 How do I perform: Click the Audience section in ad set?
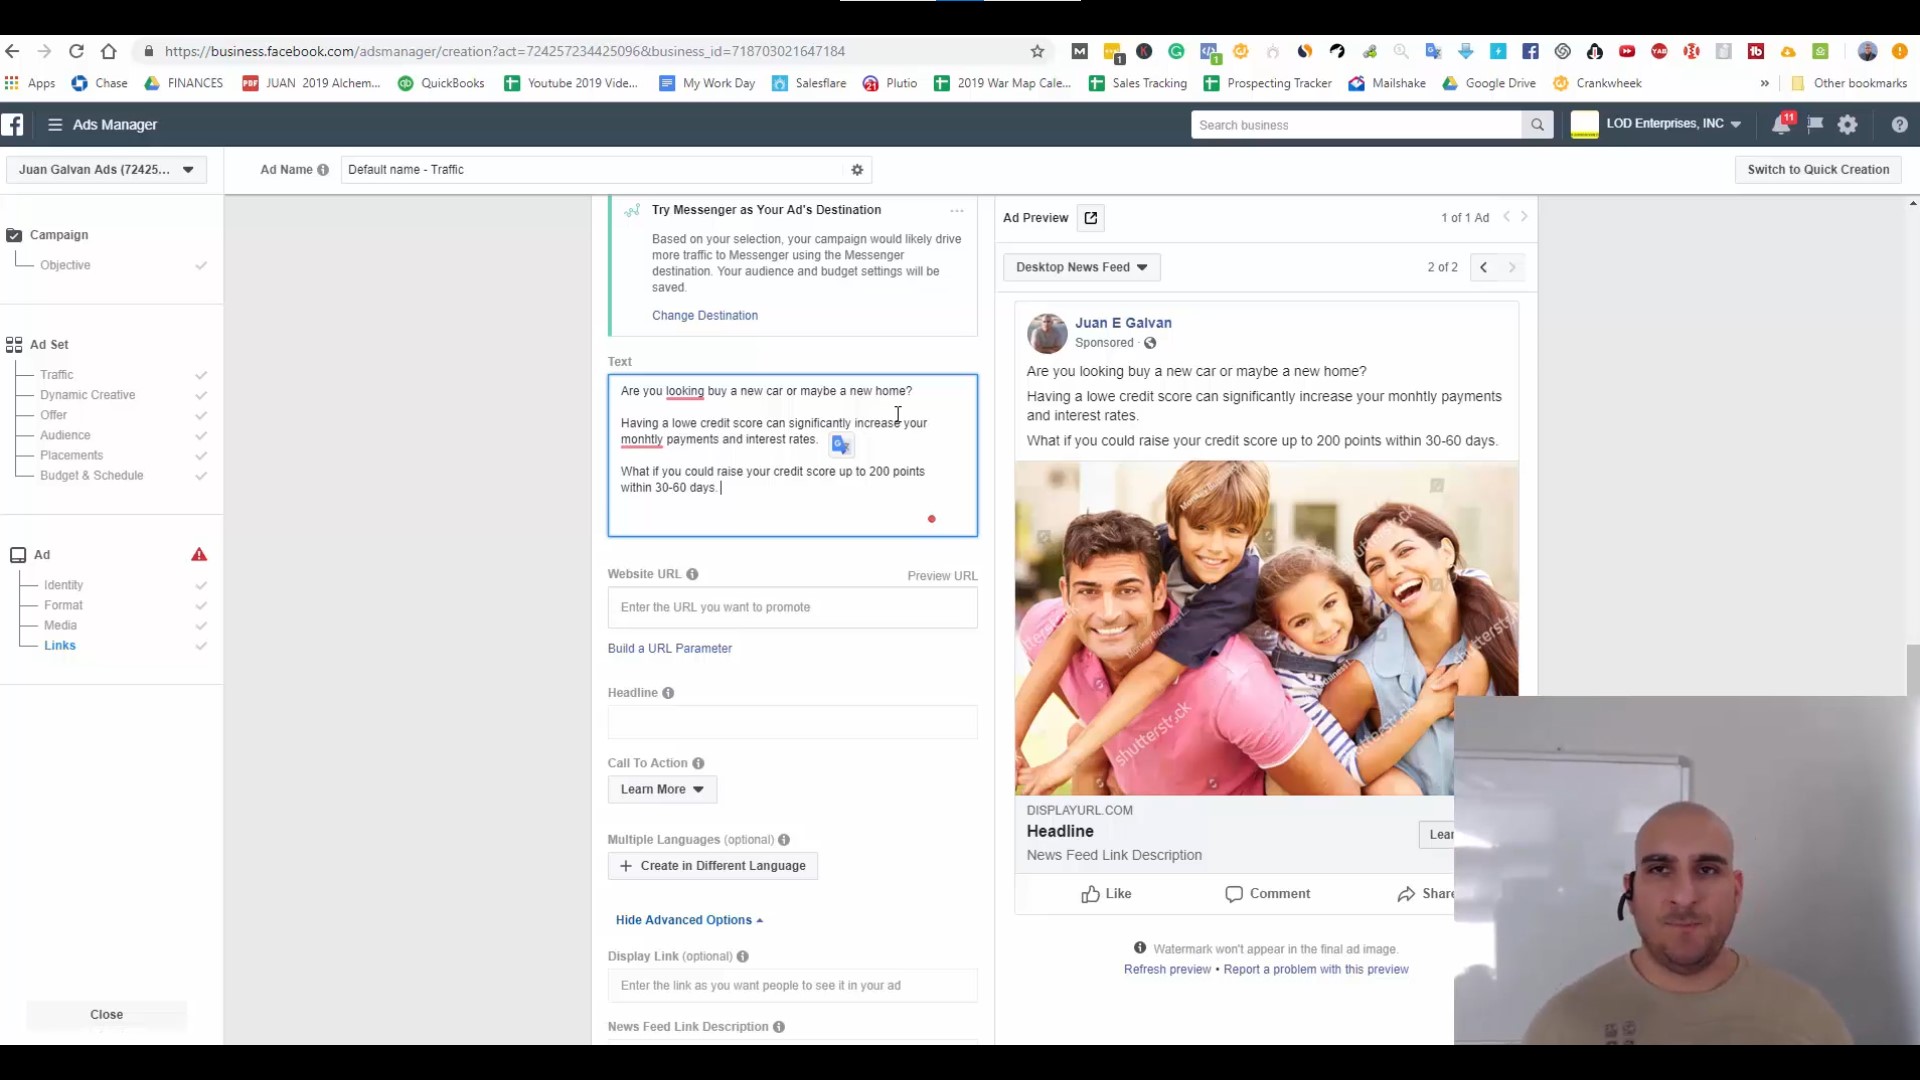(x=65, y=434)
